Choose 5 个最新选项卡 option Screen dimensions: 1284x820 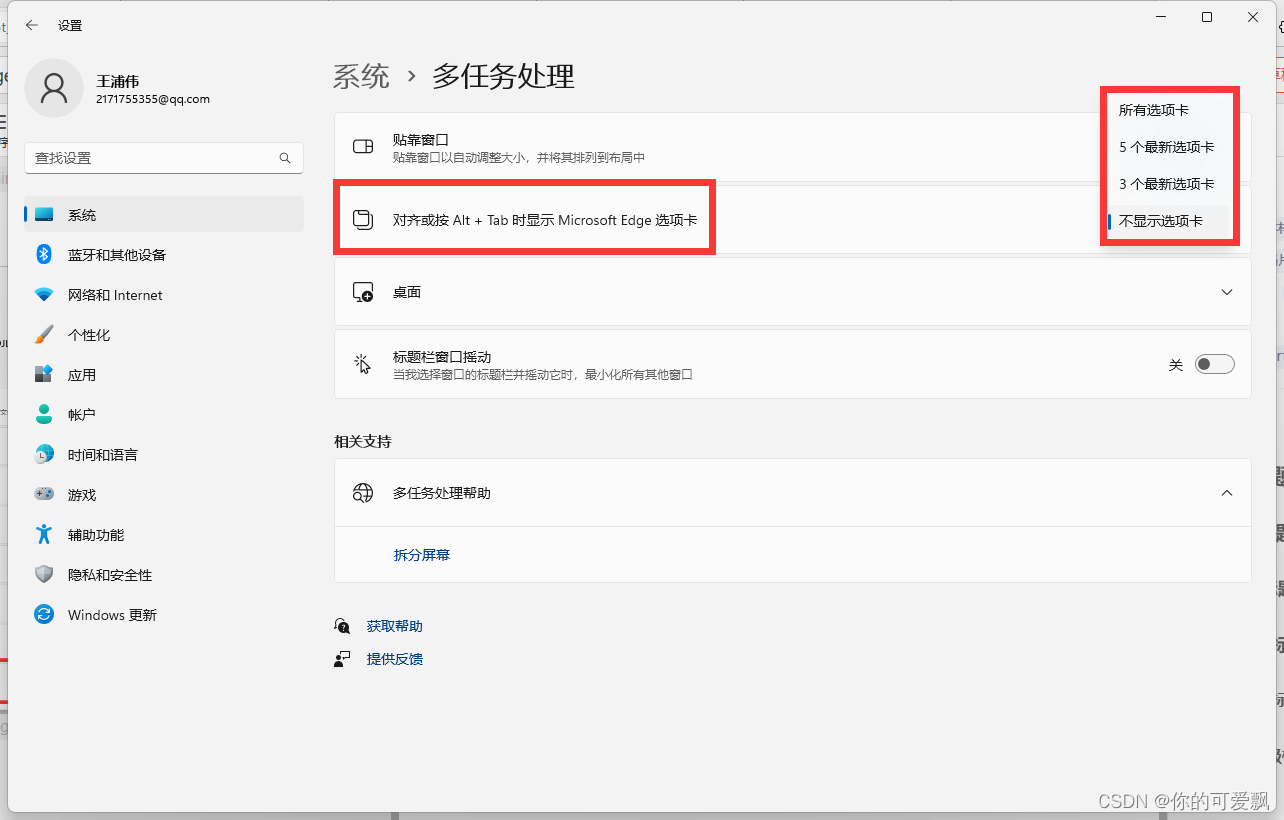click(x=1168, y=147)
